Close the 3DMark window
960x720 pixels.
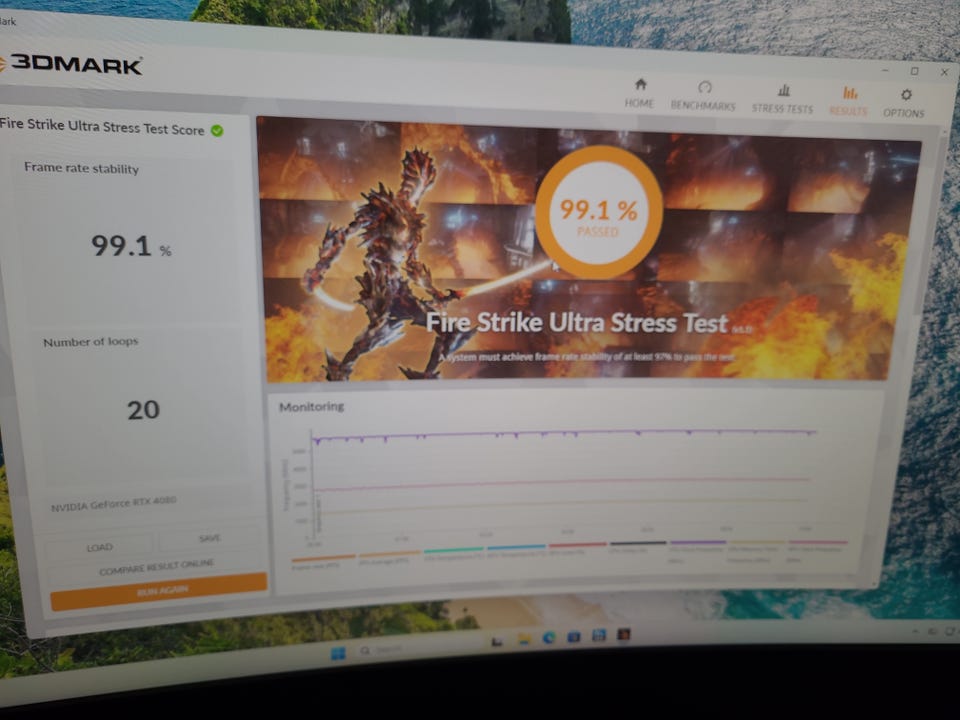click(x=945, y=72)
